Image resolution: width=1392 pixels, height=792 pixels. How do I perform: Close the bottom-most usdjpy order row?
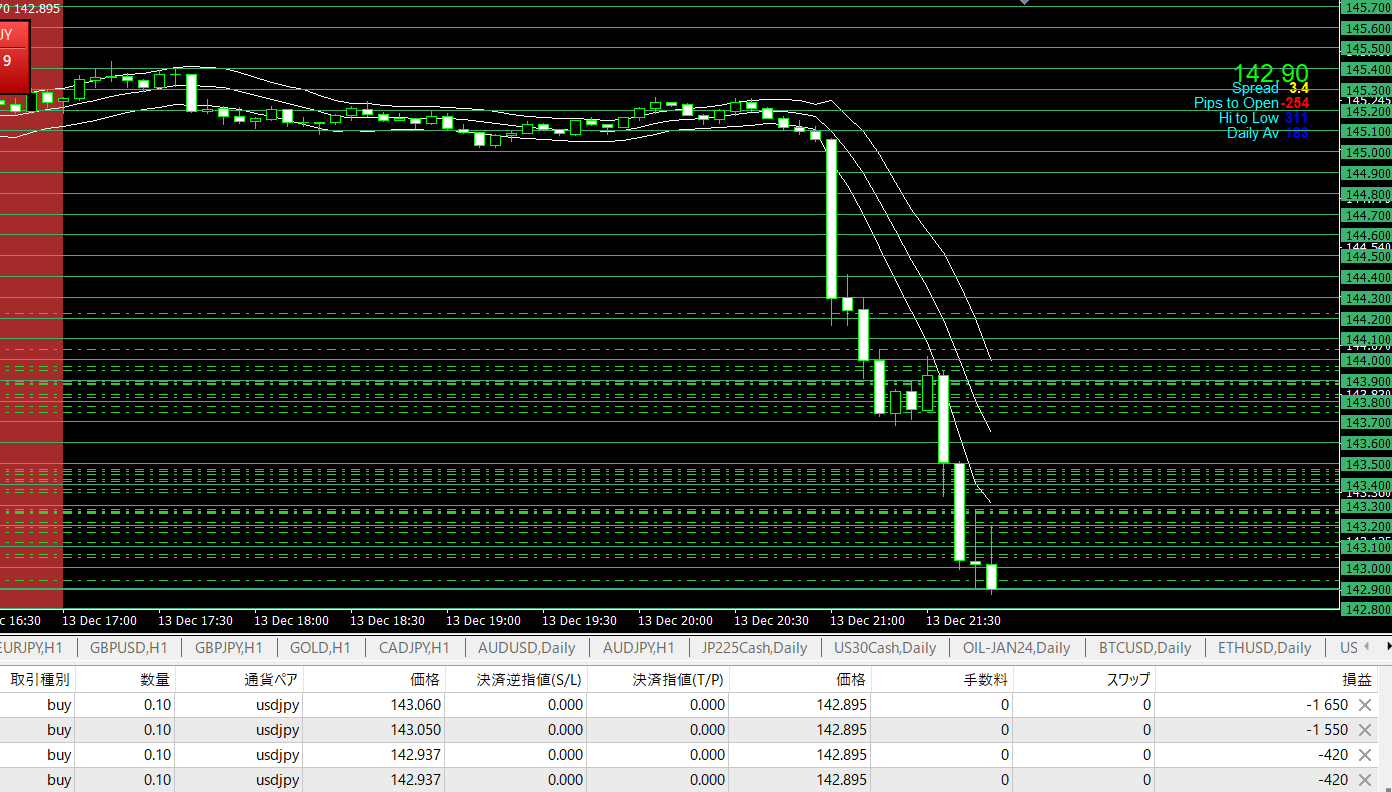coord(1364,780)
